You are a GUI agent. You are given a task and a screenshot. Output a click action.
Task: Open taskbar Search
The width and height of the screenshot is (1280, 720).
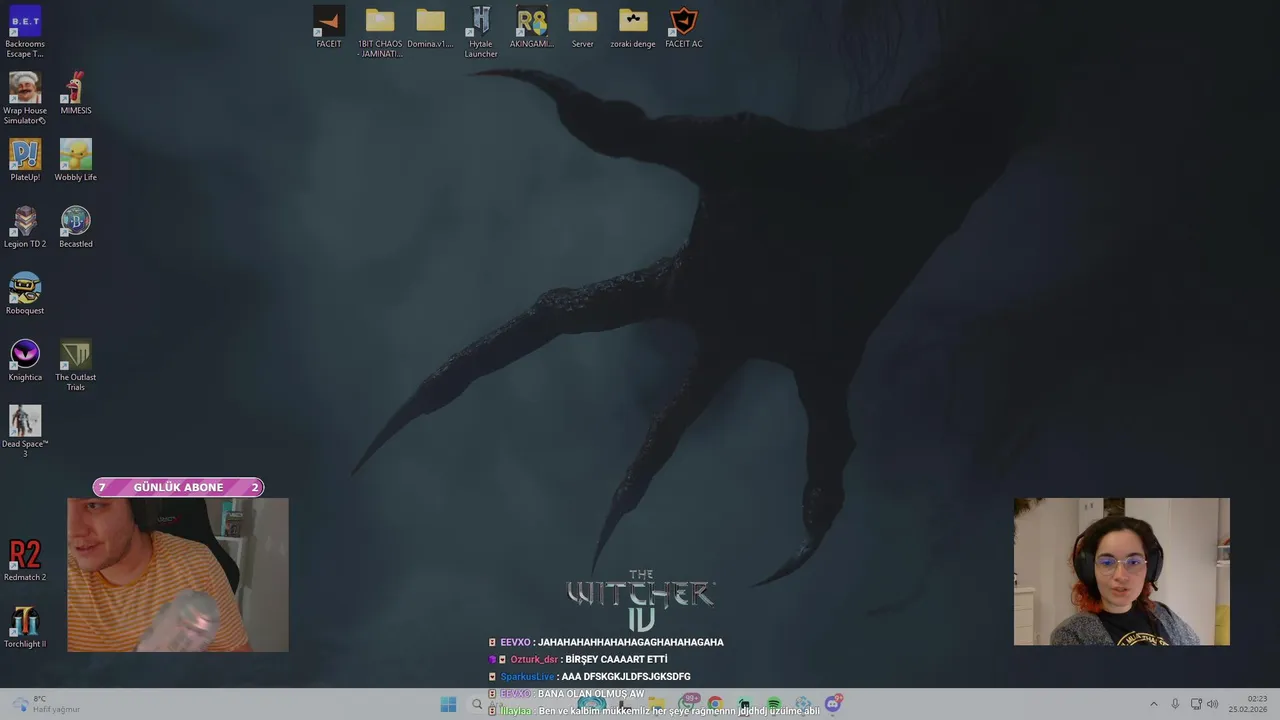pos(477,704)
